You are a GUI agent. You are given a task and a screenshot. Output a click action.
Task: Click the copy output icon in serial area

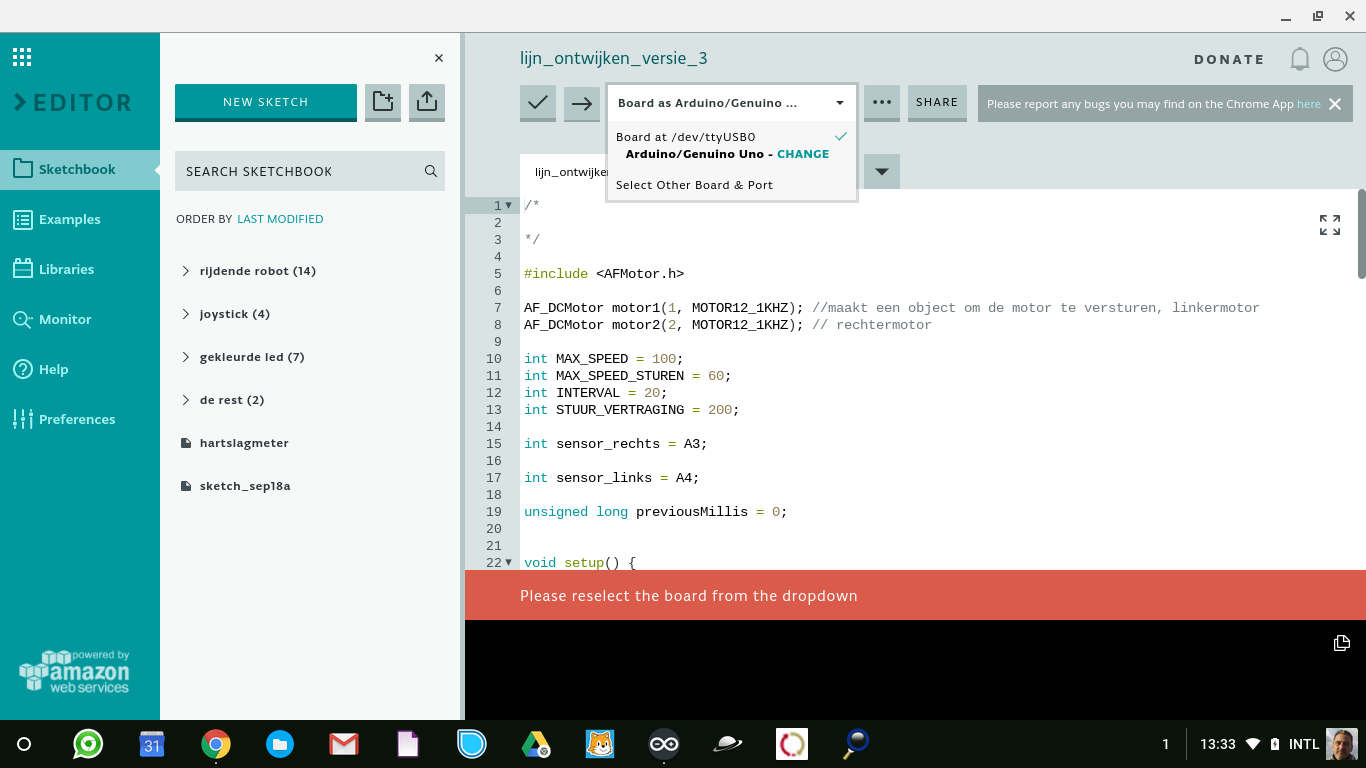click(1341, 643)
